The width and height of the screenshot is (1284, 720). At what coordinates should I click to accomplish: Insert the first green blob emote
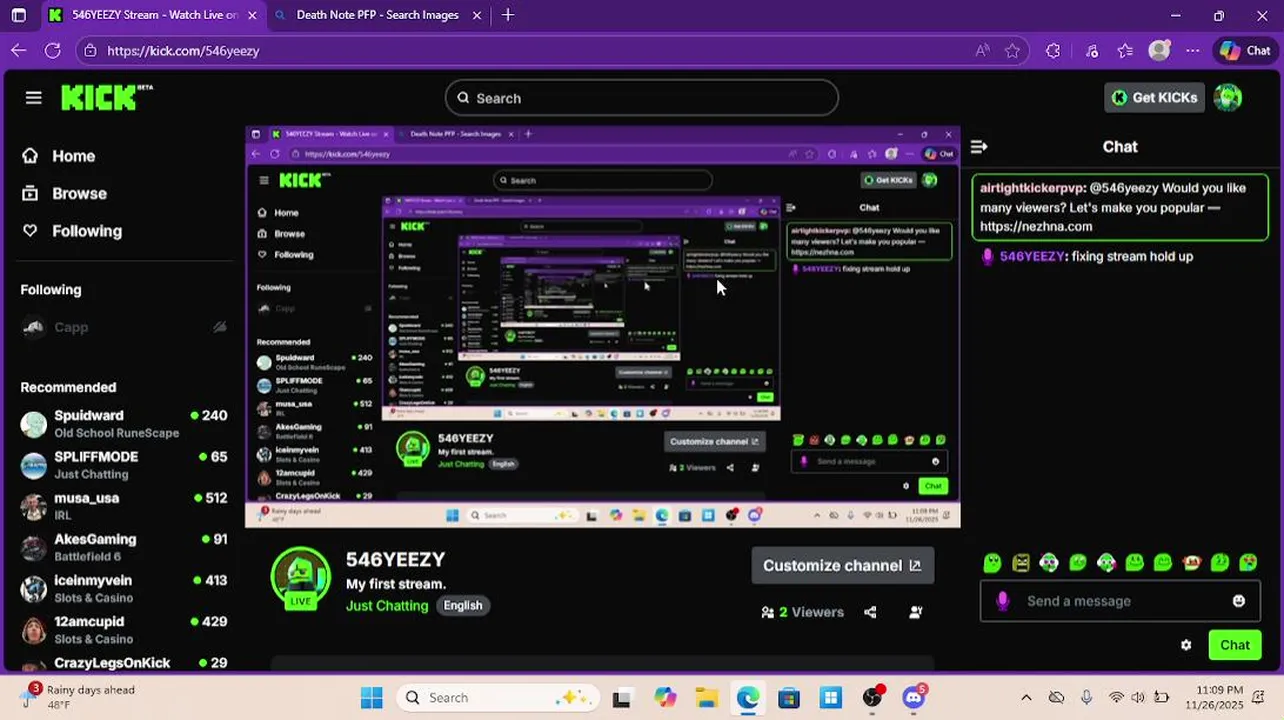click(x=992, y=563)
